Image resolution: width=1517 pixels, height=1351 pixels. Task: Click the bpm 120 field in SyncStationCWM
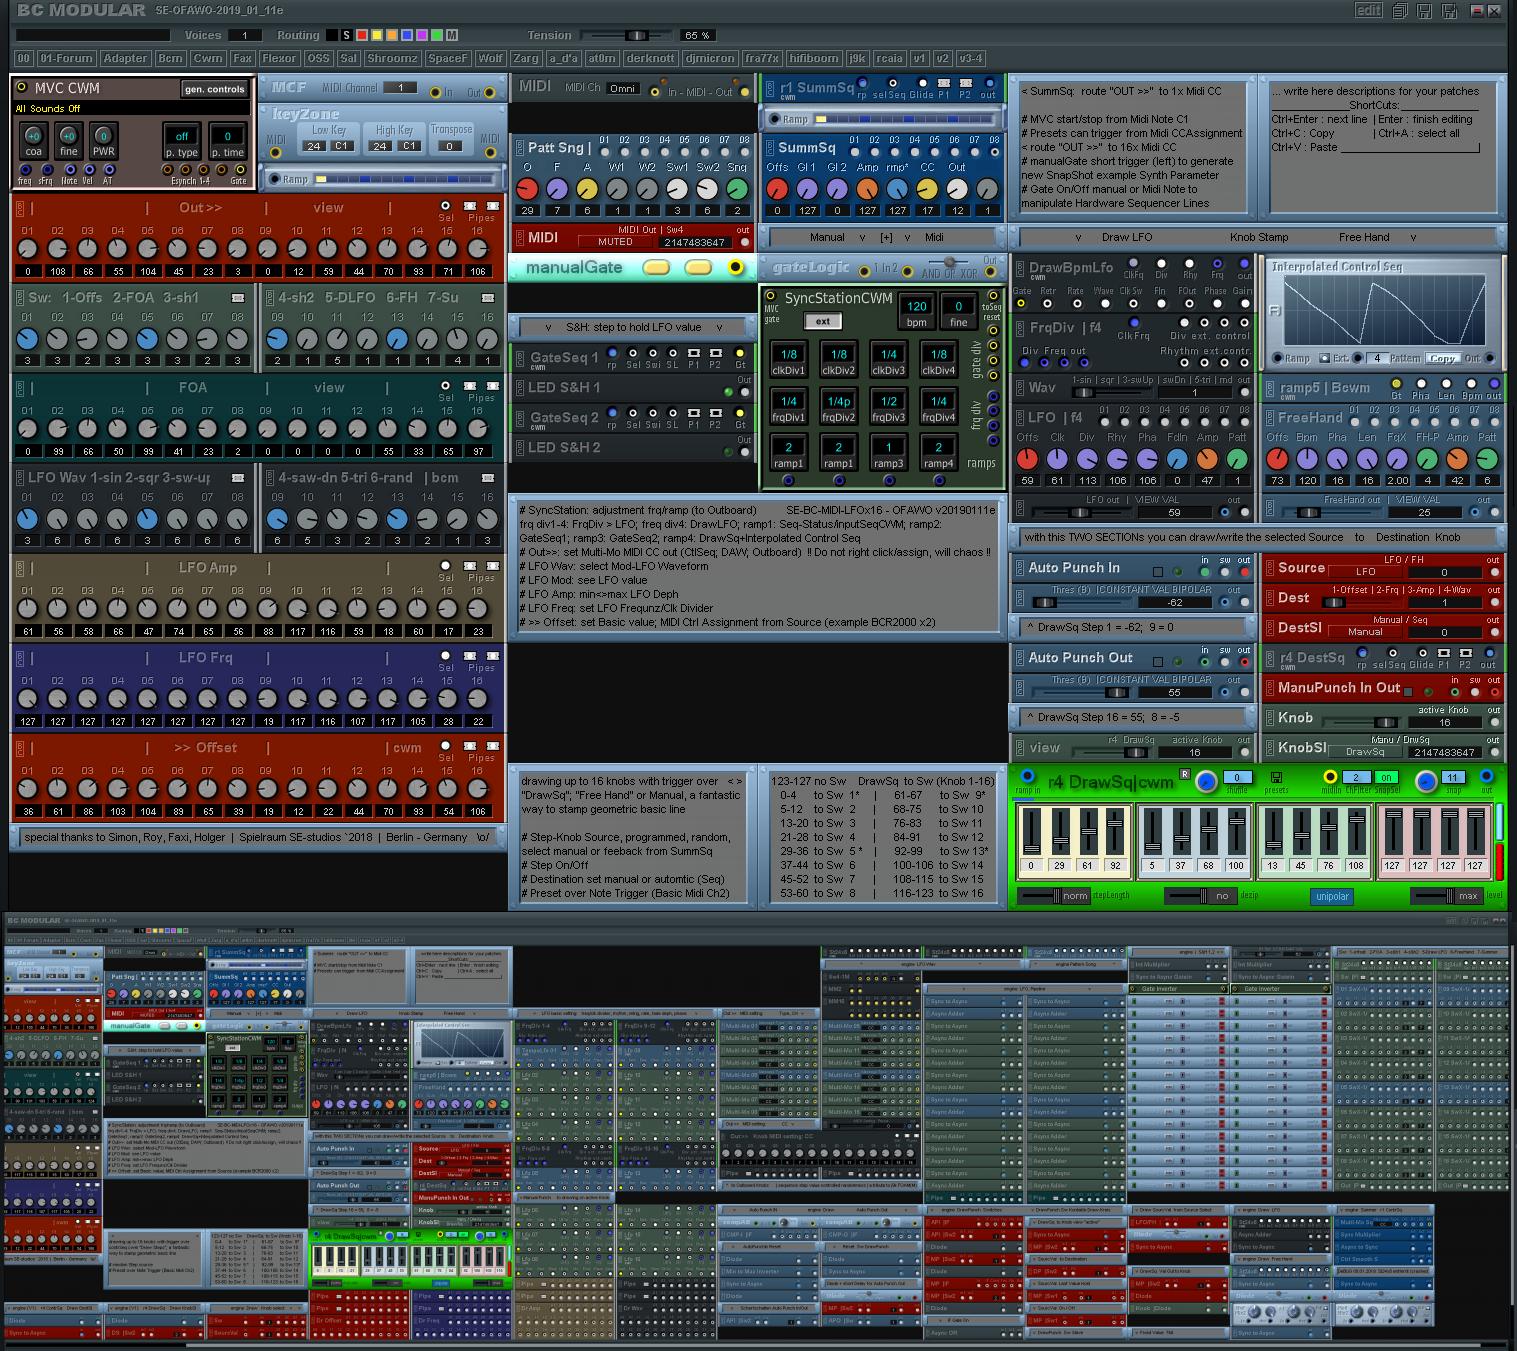tap(916, 307)
